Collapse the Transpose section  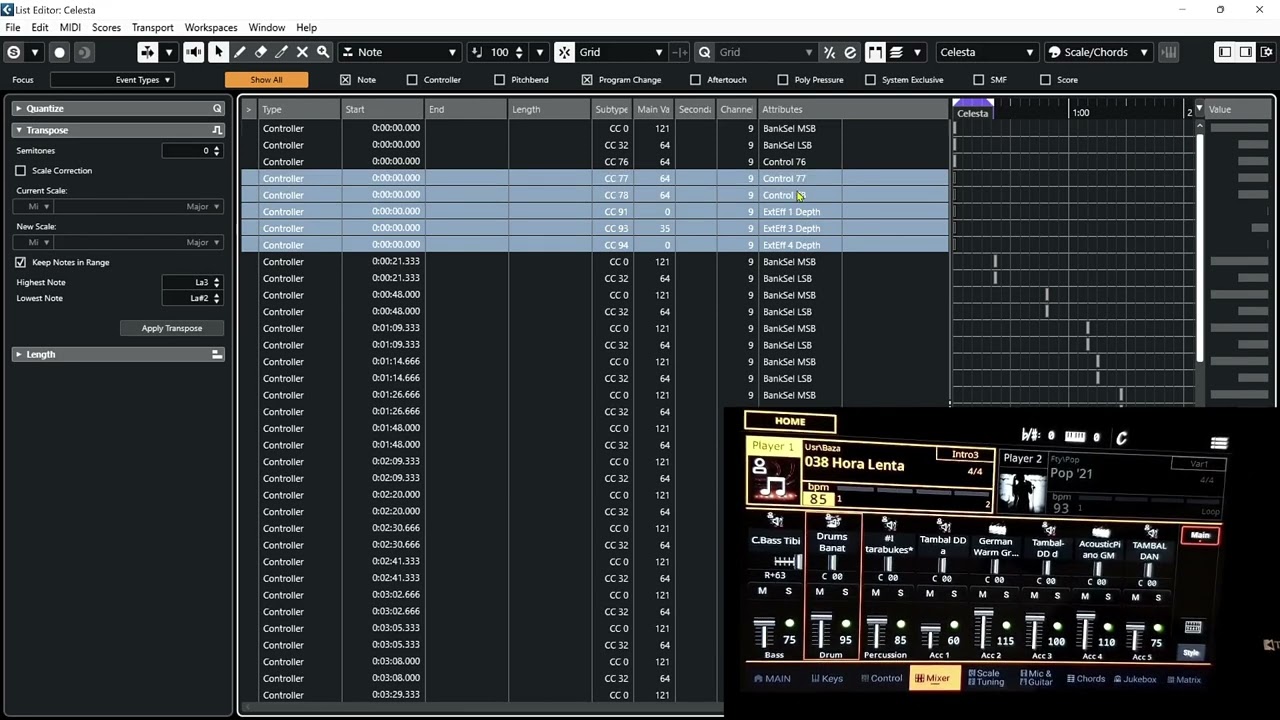coord(18,130)
